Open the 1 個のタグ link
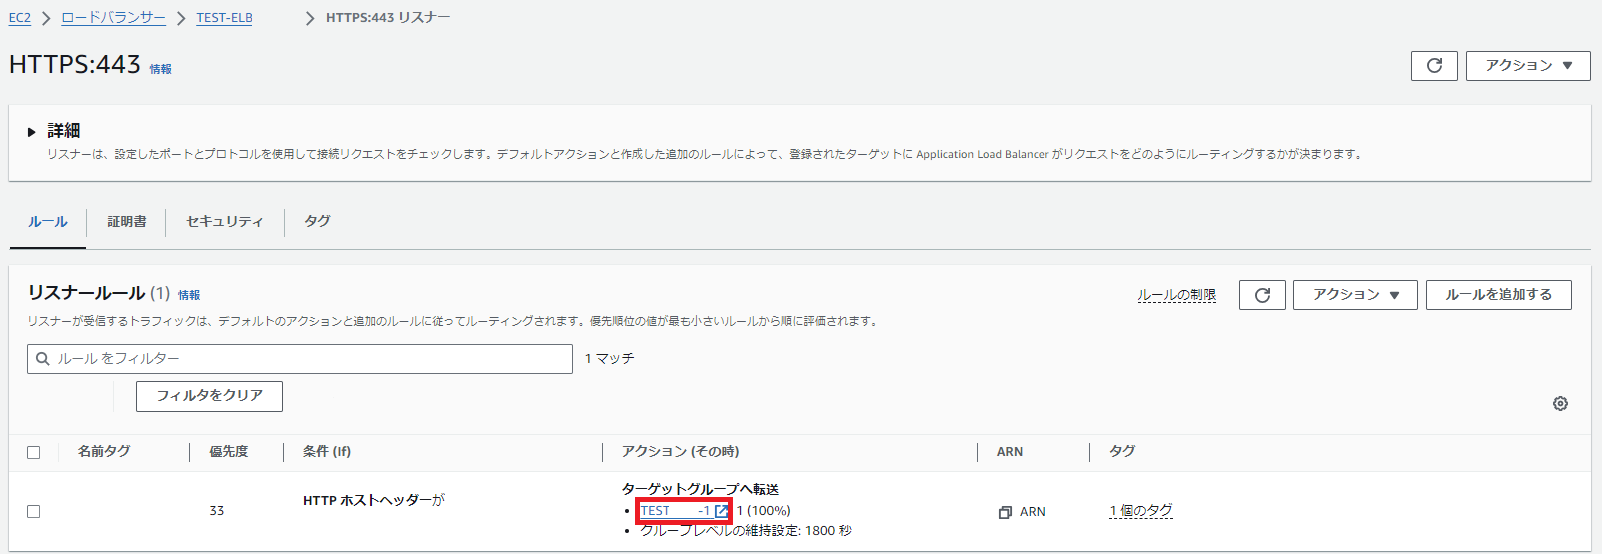Image resolution: width=1602 pixels, height=554 pixels. tap(1140, 511)
